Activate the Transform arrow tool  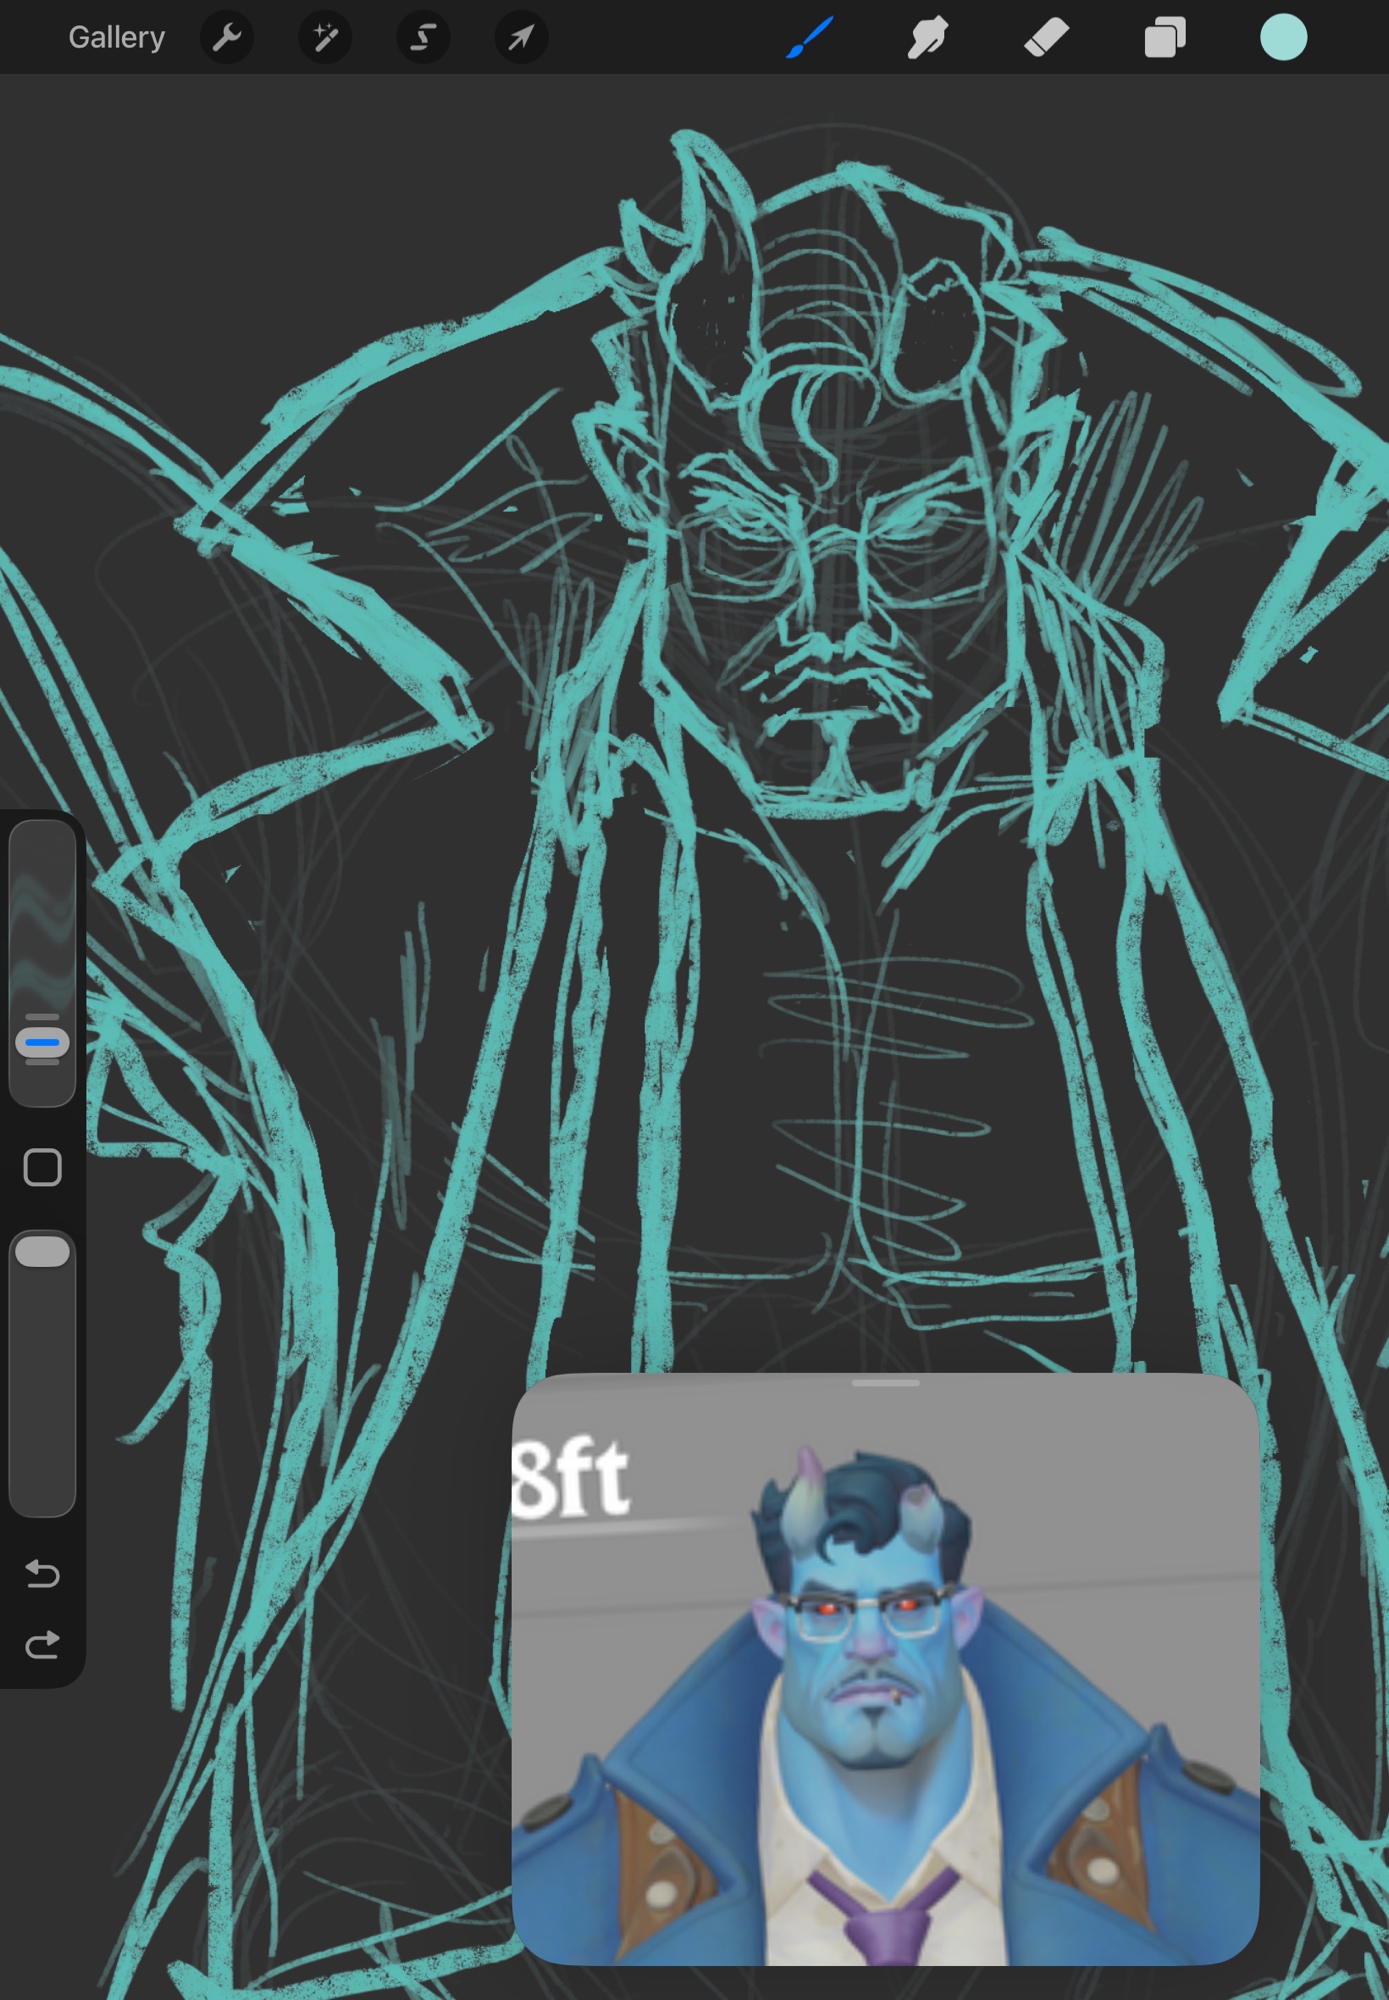[x=521, y=38]
